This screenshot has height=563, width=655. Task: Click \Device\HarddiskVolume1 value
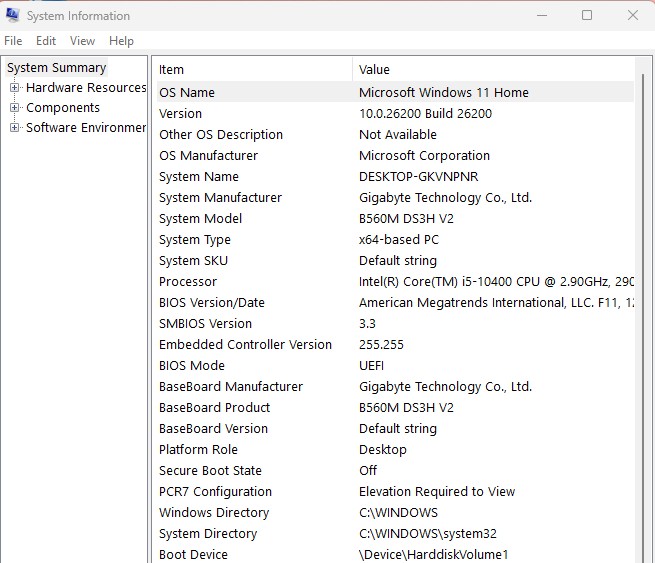tap(434, 555)
